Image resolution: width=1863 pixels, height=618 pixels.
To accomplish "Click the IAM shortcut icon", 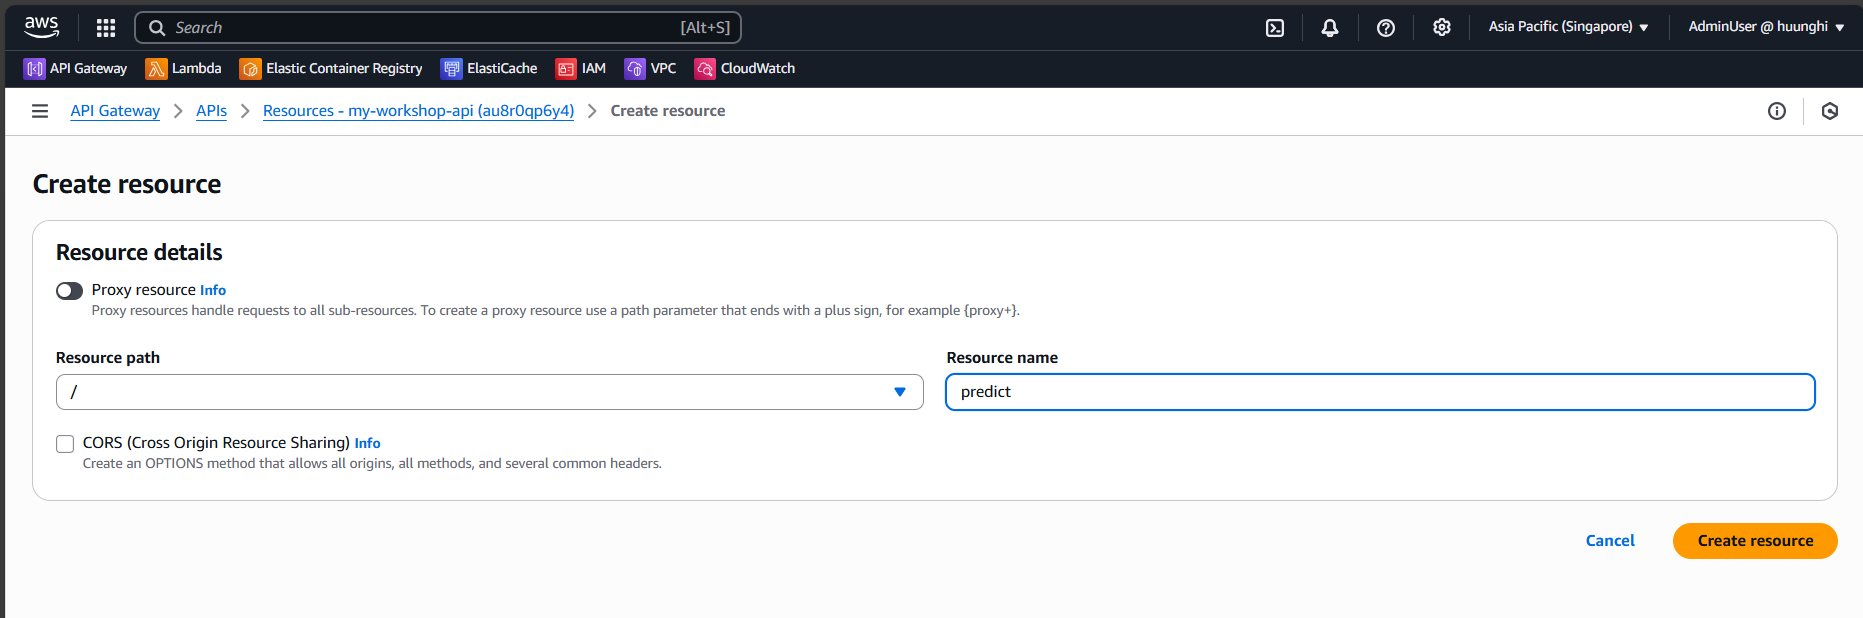I will [566, 68].
